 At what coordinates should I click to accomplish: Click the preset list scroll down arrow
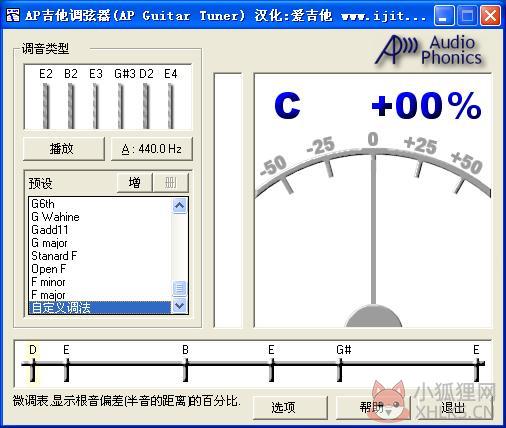tap(180, 305)
